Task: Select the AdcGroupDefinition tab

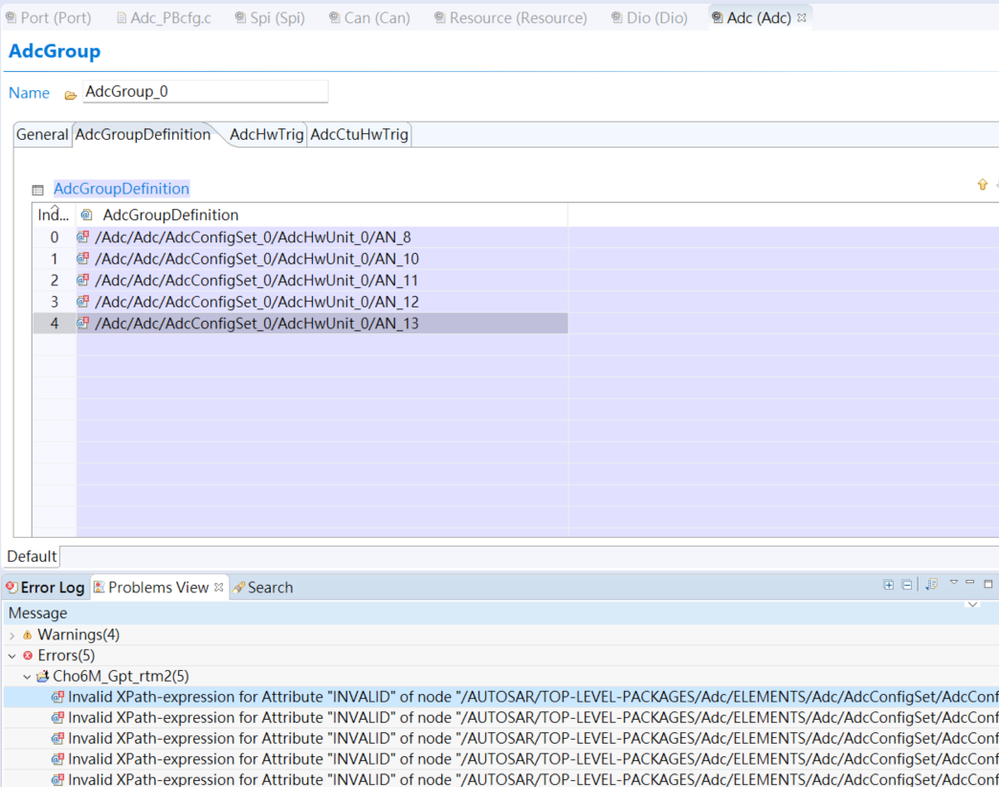Action: click(x=143, y=134)
